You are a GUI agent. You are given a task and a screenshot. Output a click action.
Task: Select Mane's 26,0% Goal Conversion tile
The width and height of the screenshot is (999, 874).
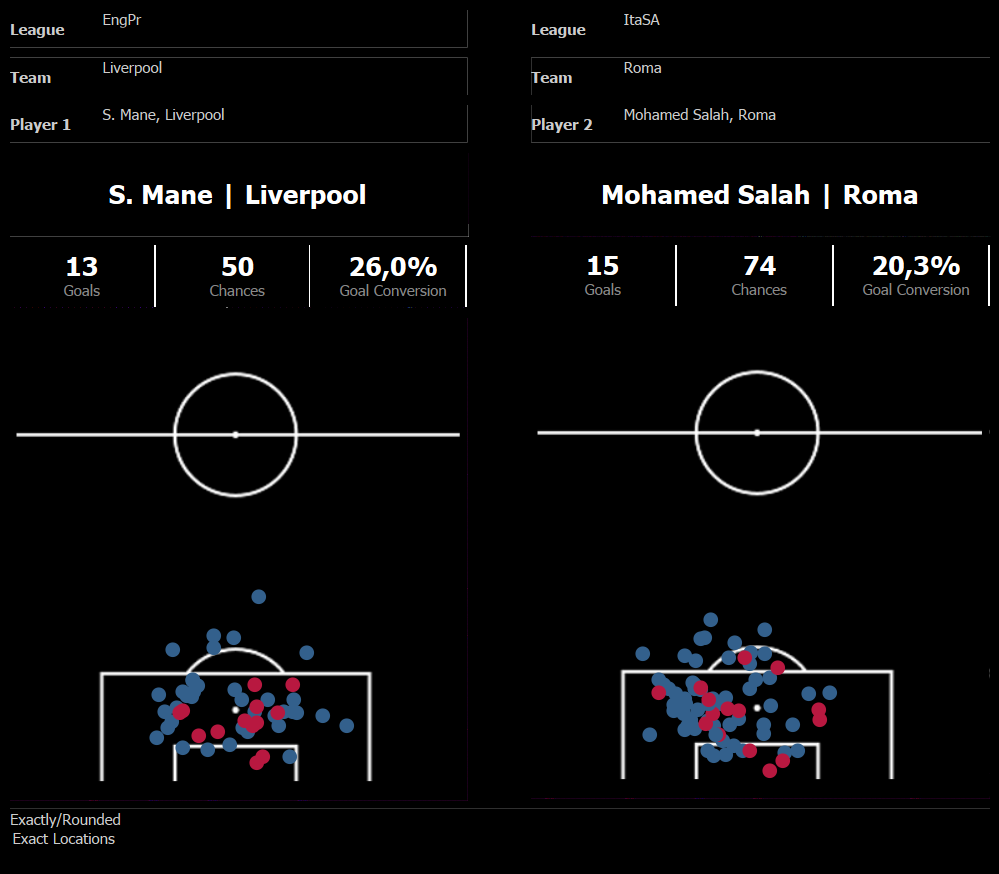click(x=392, y=276)
